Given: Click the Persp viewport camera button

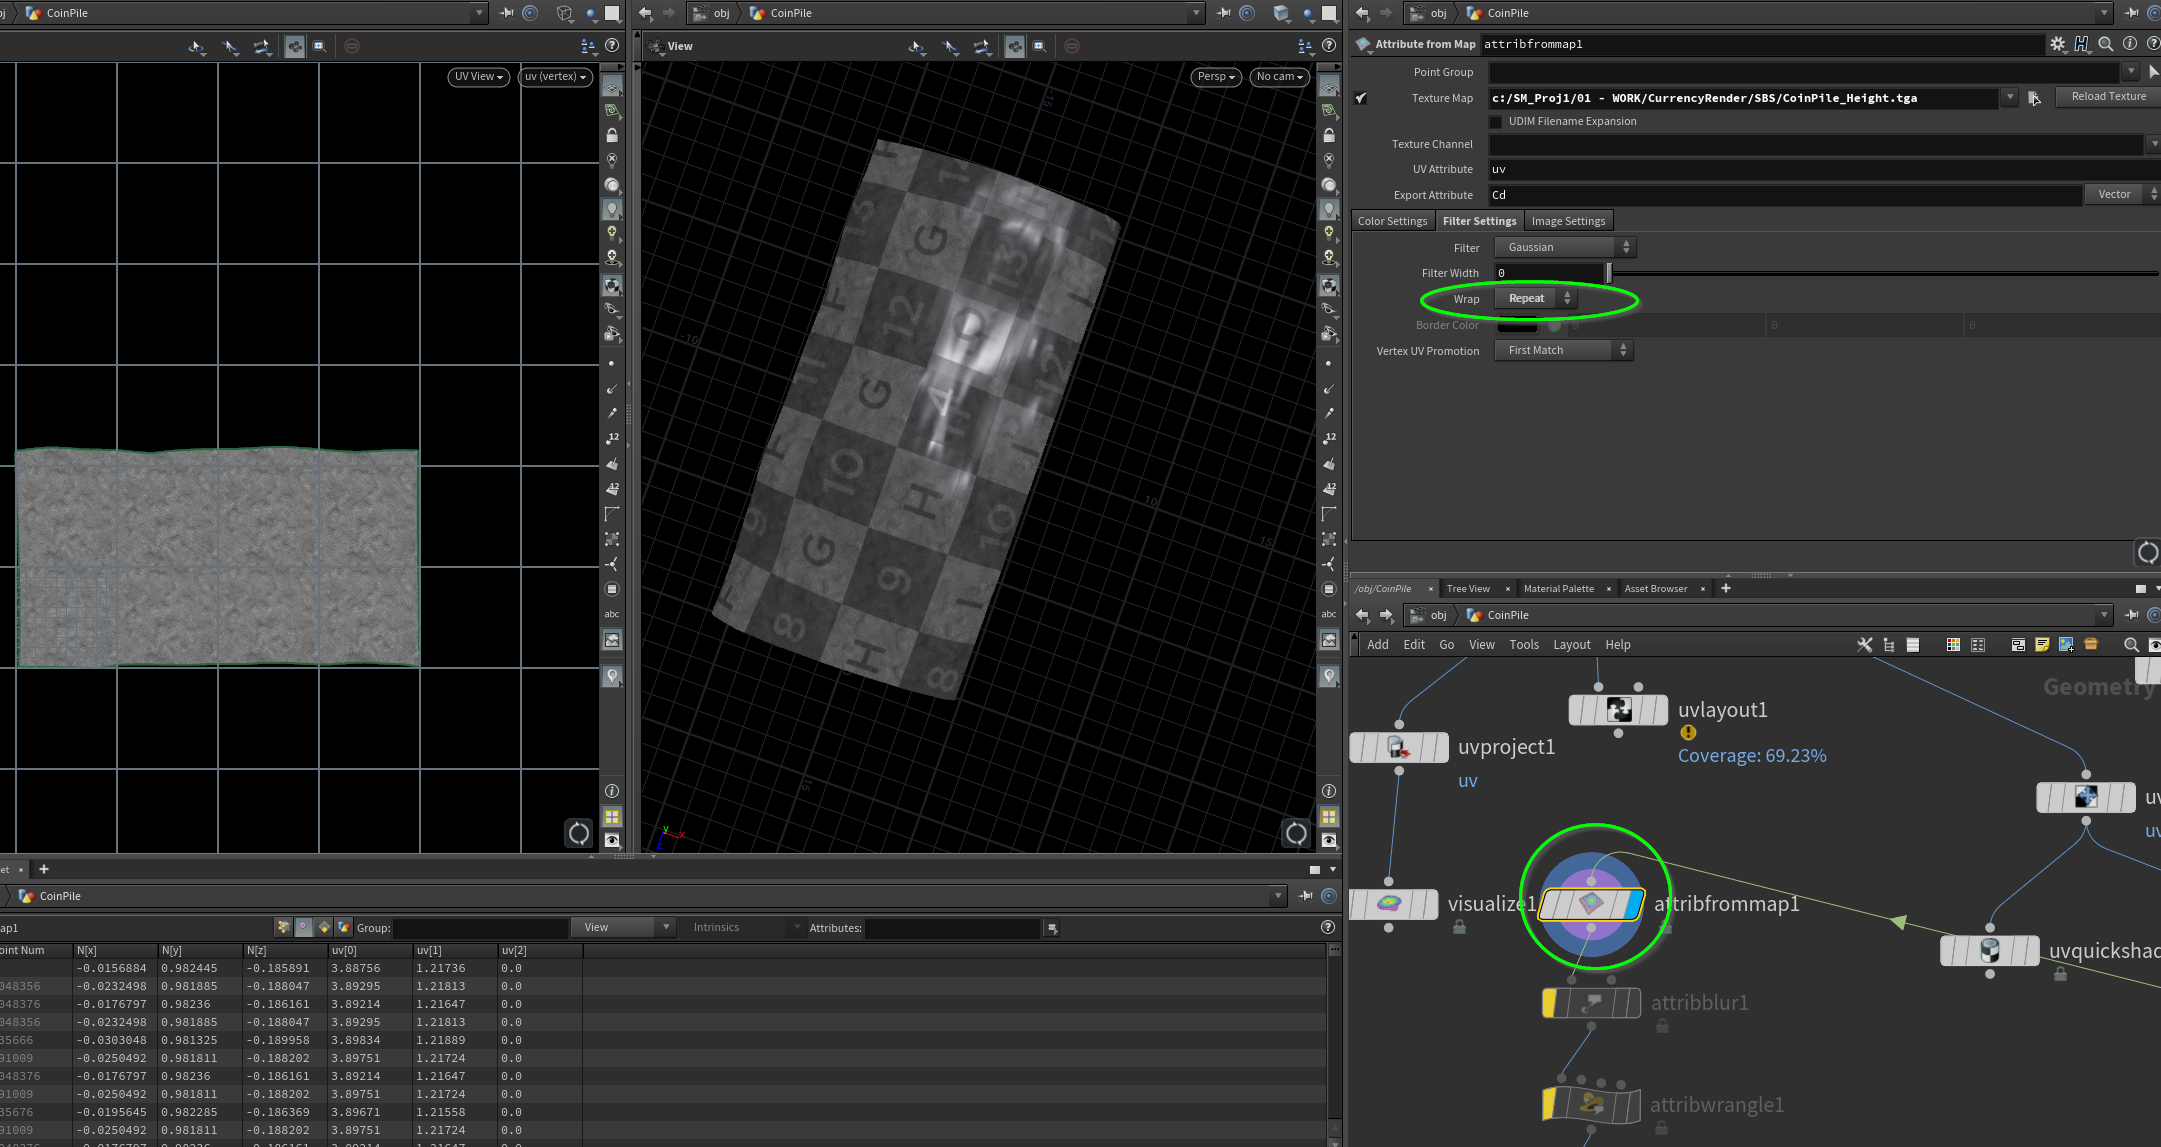Looking at the screenshot, I should [x=1216, y=76].
